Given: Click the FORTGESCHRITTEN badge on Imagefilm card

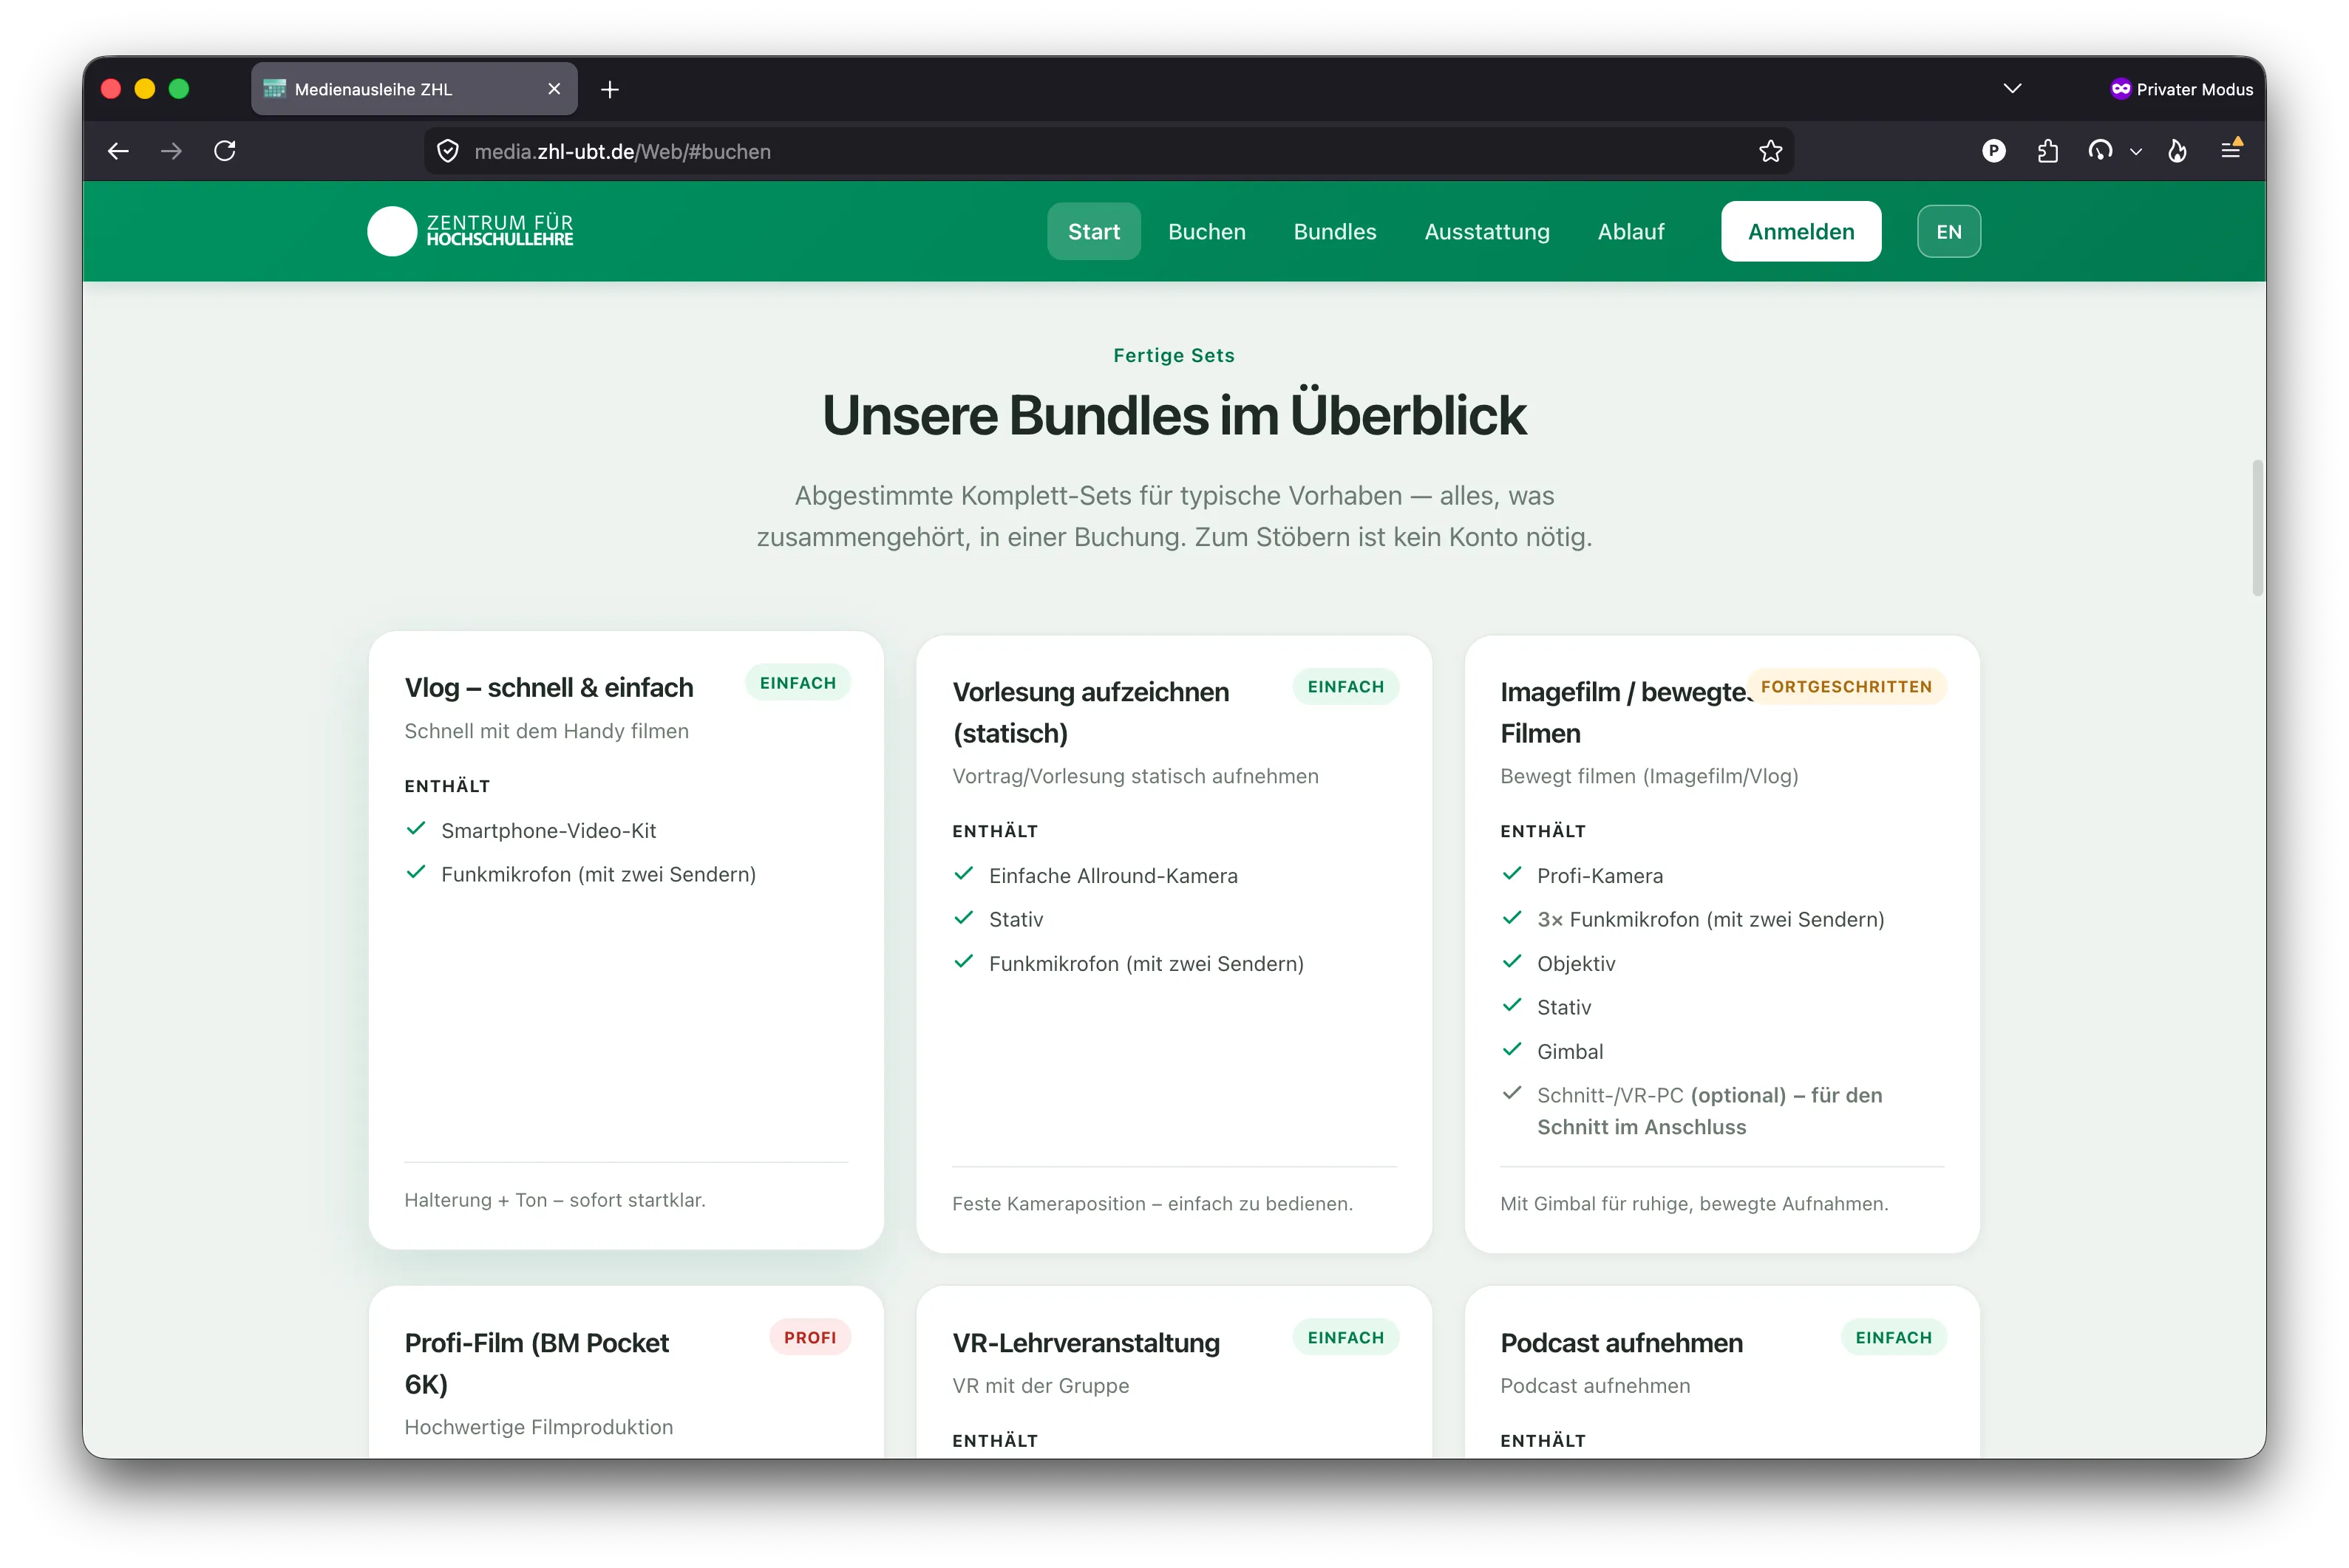Looking at the screenshot, I should tap(1846, 686).
